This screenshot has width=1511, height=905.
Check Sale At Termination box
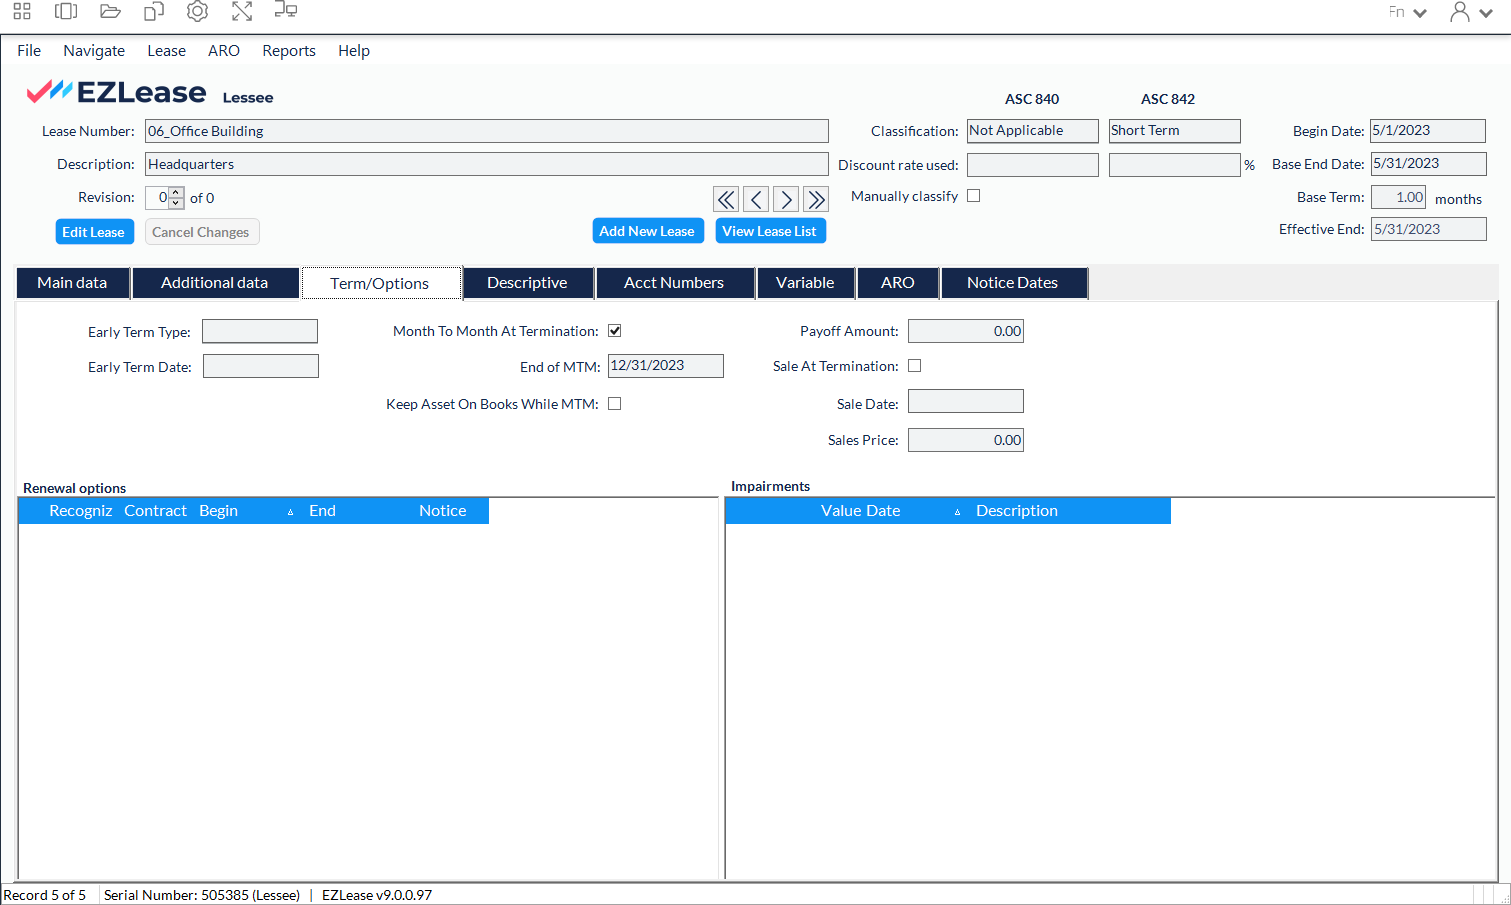[x=914, y=366]
